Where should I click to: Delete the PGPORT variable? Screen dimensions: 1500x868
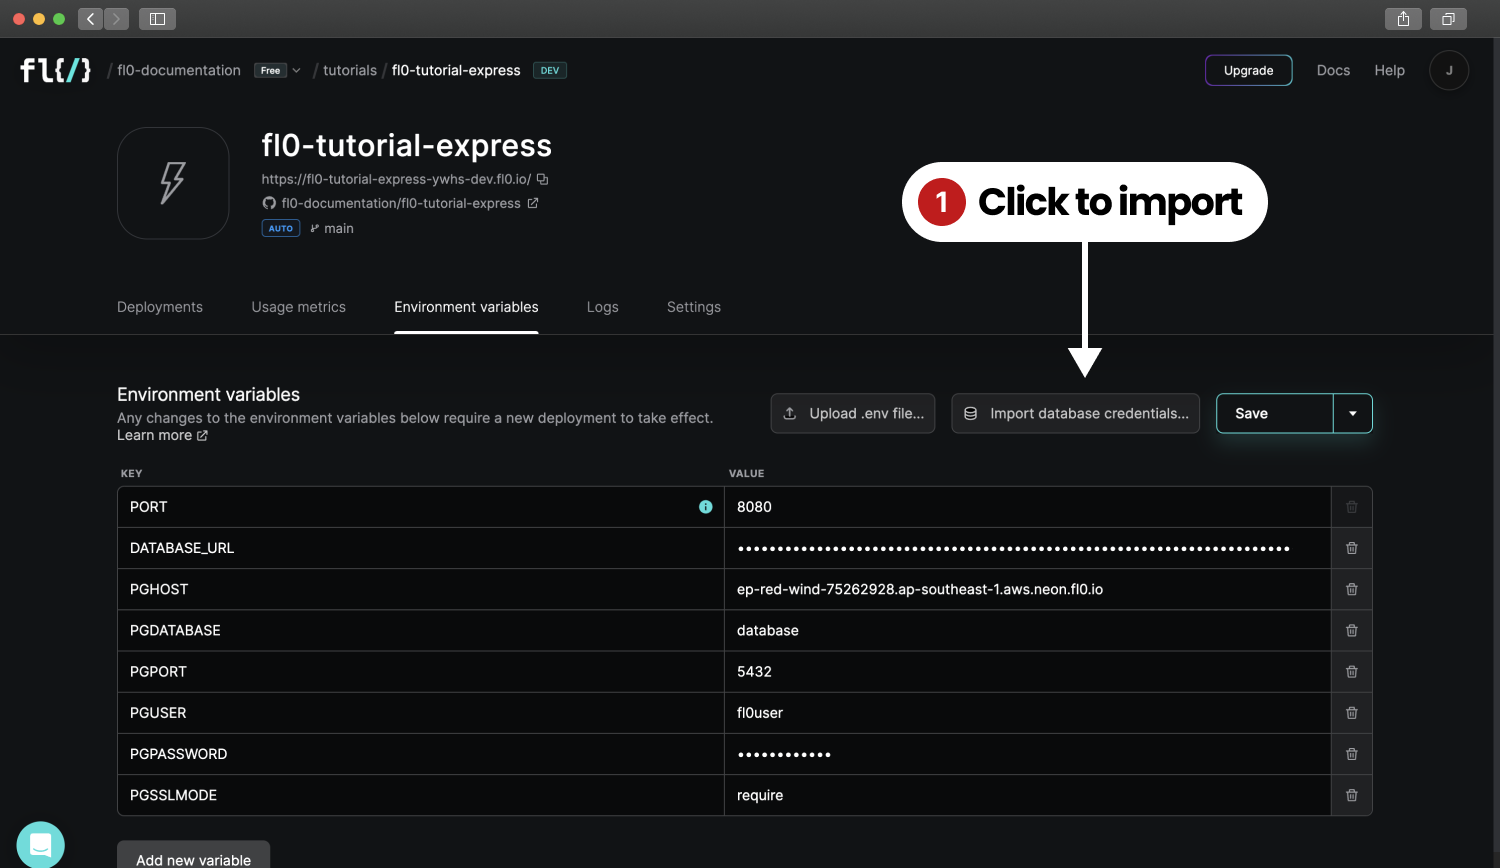(1351, 672)
